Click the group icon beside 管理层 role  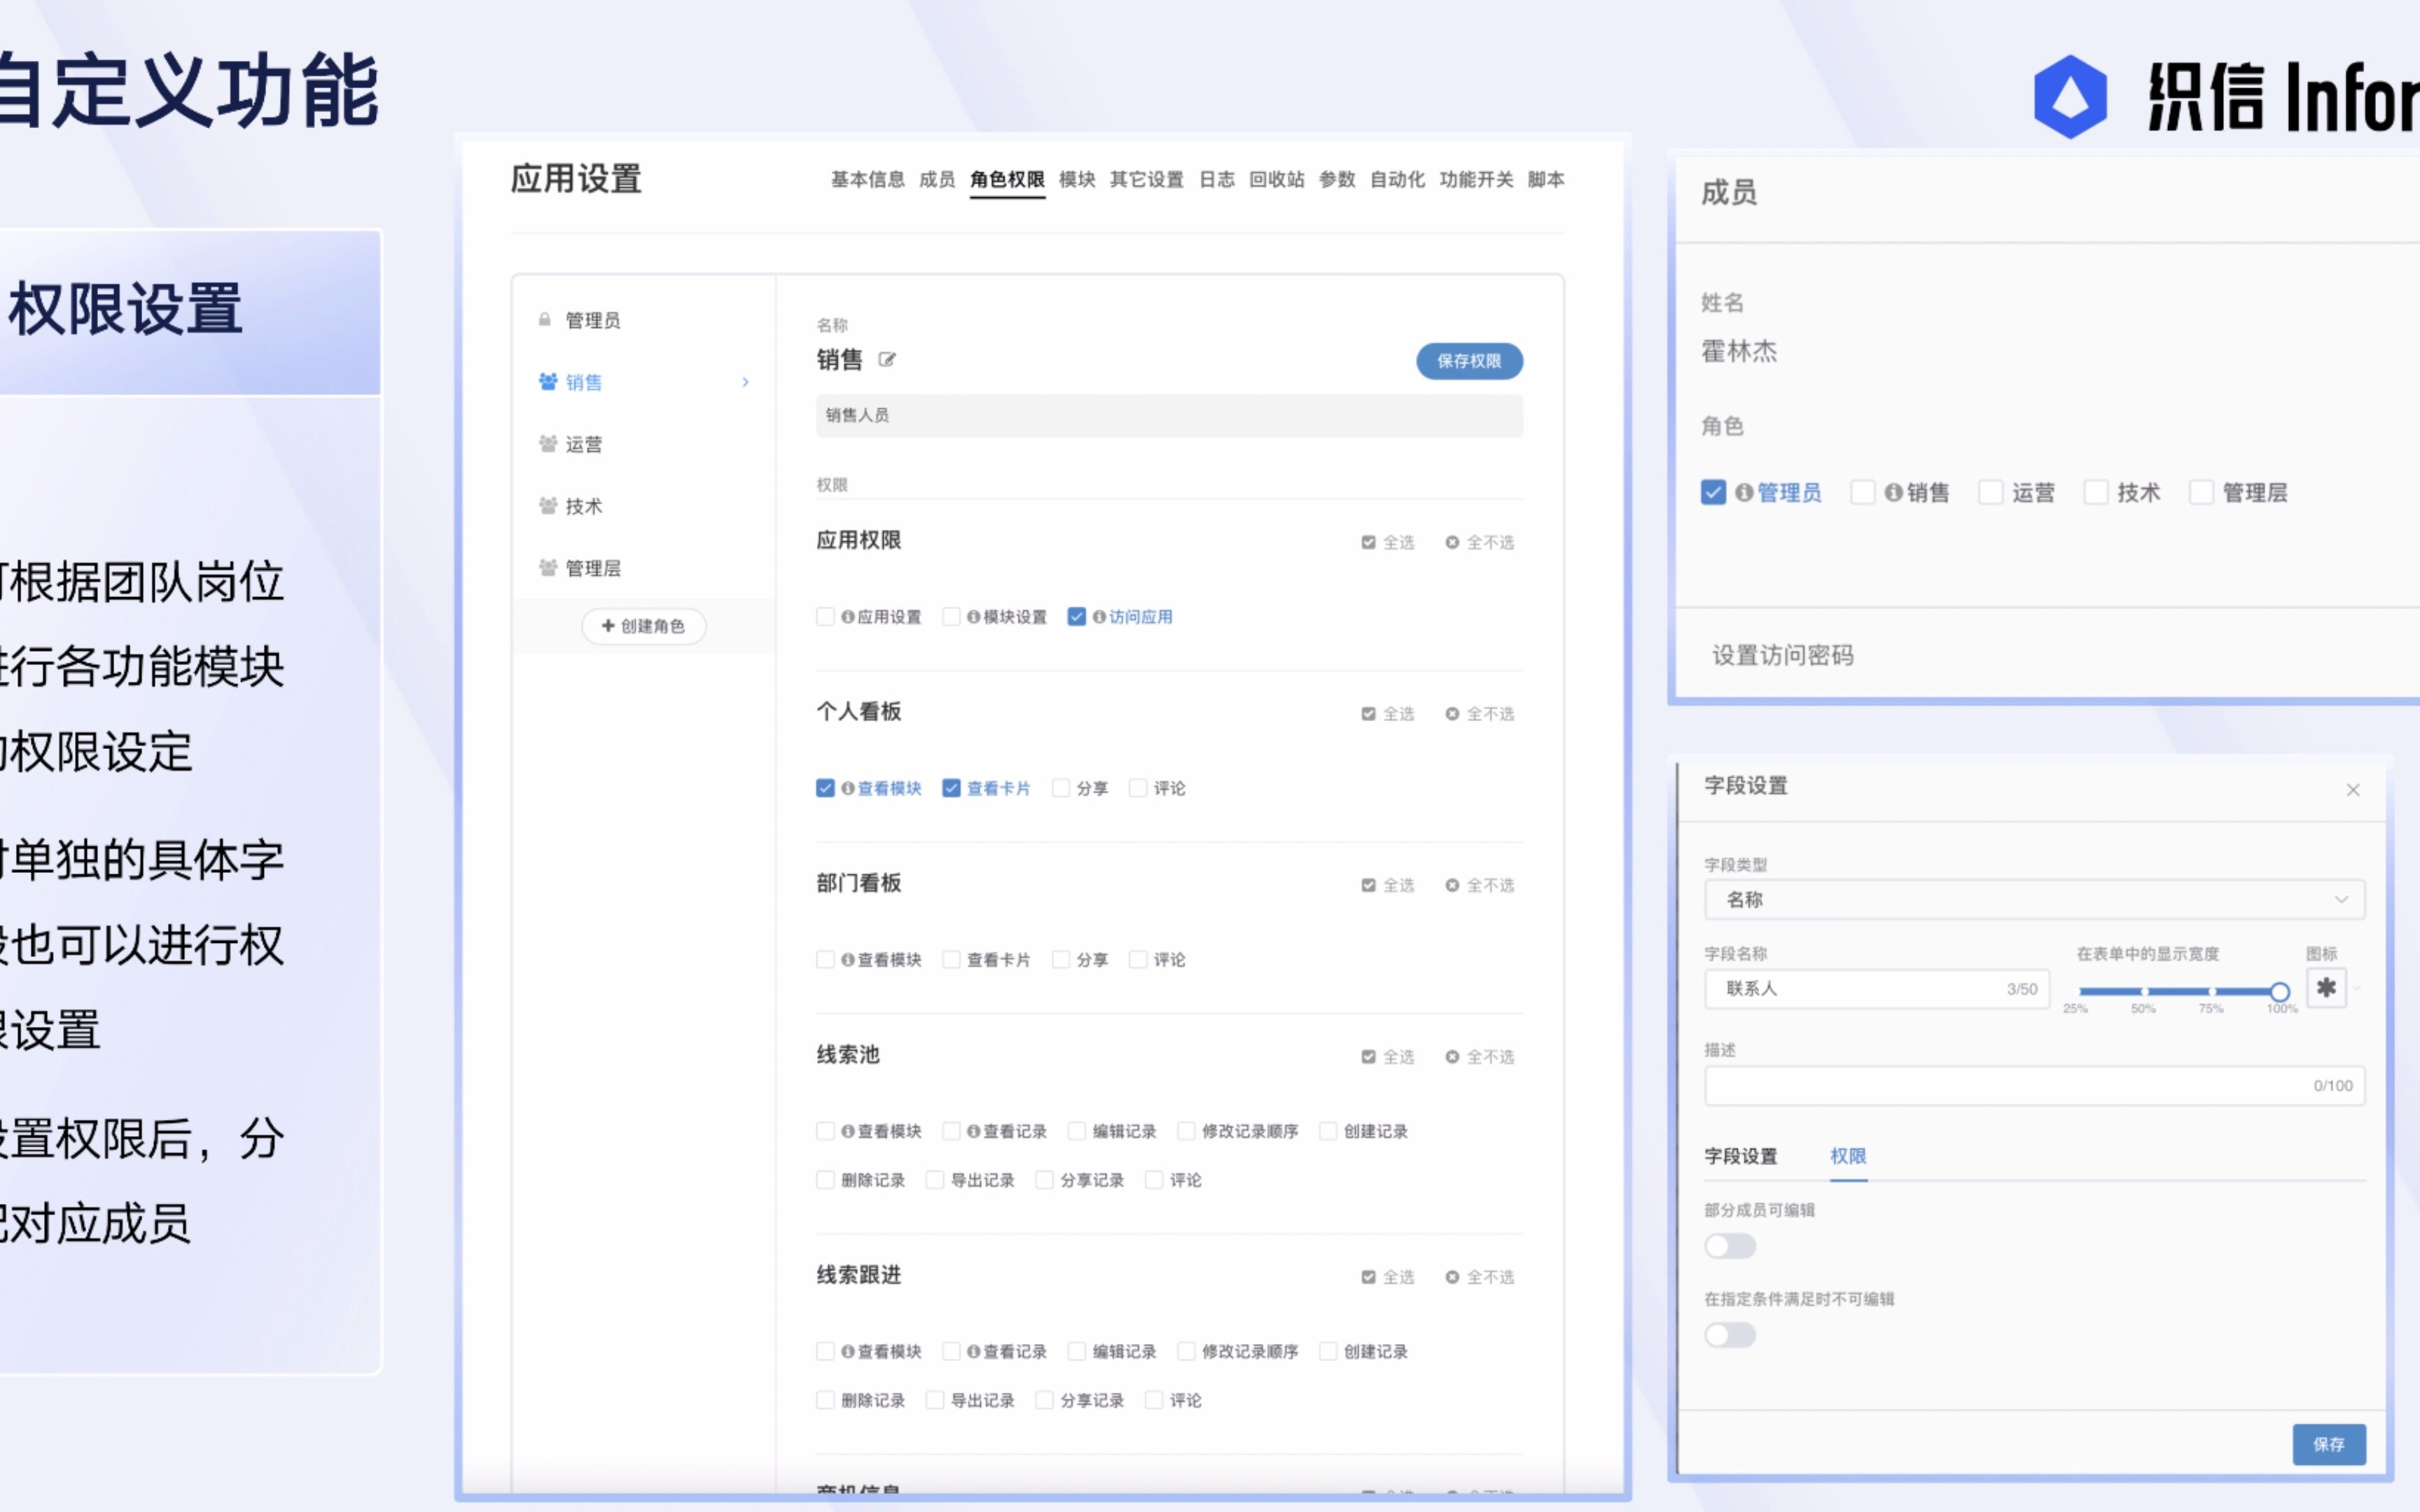[x=548, y=567]
